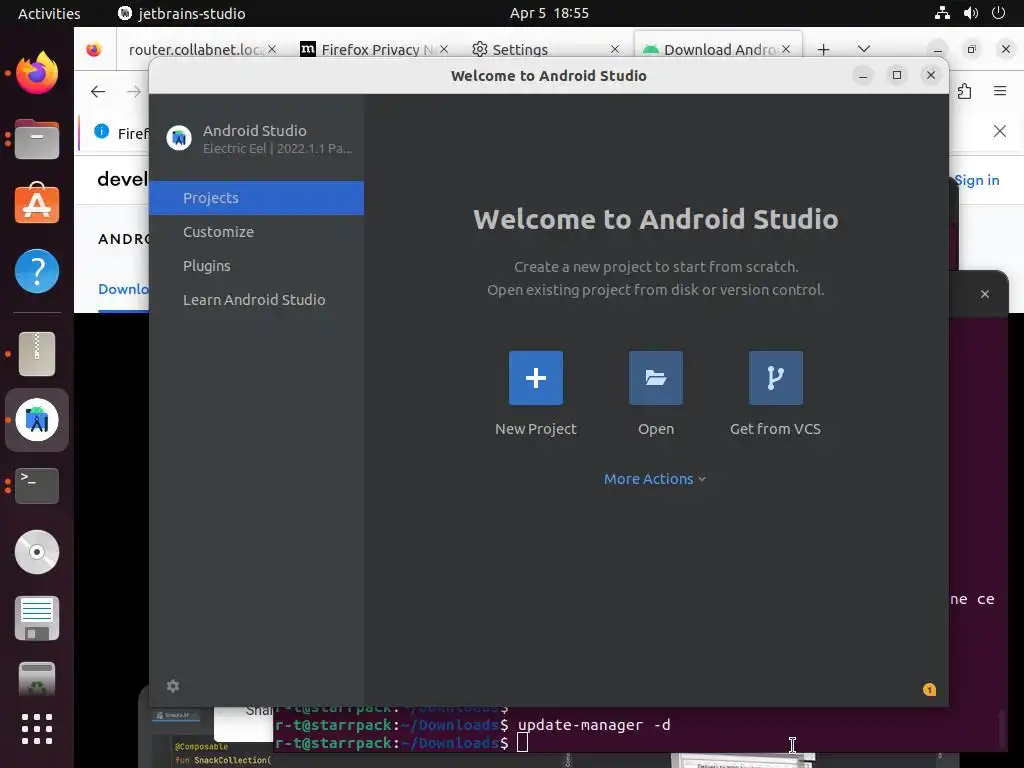Click Sign in link on the webpage
This screenshot has width=1024, height=768.
(x=976, y=180)
